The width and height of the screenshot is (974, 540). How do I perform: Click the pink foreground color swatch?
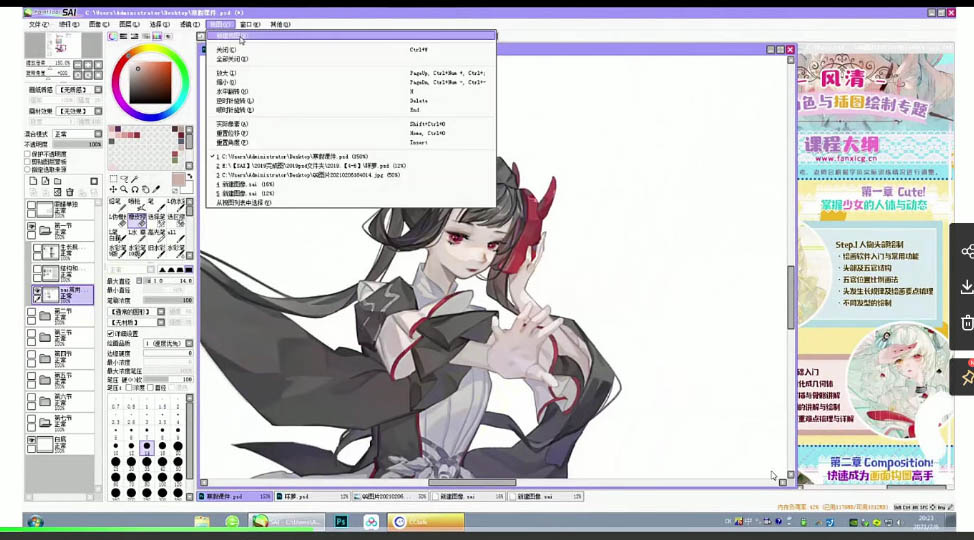click(178, 180)
